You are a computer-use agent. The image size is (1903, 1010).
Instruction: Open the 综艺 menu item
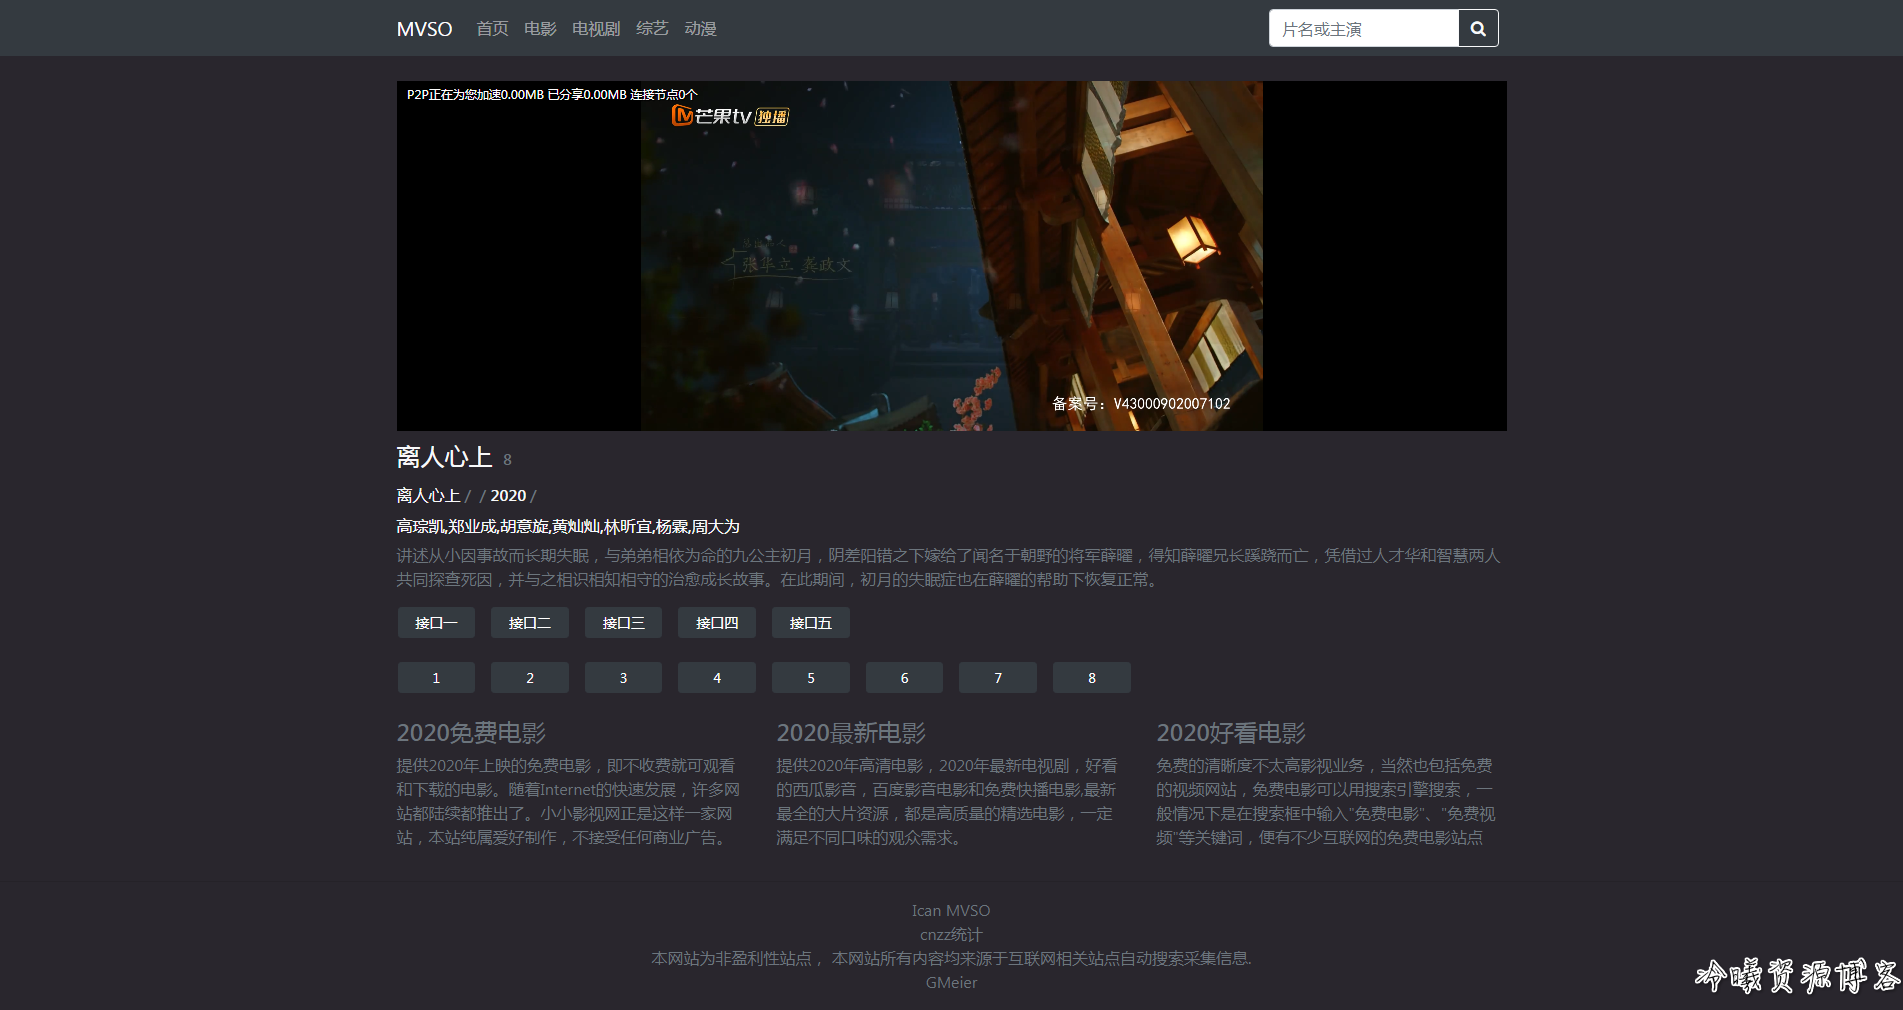[x=652, y=29]
